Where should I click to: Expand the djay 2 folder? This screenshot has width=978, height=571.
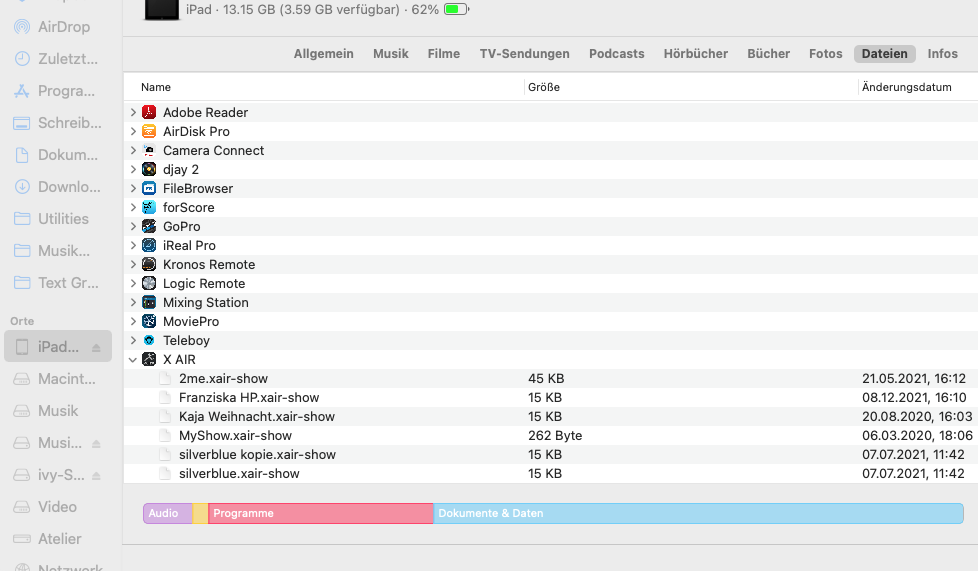(133, 169)
